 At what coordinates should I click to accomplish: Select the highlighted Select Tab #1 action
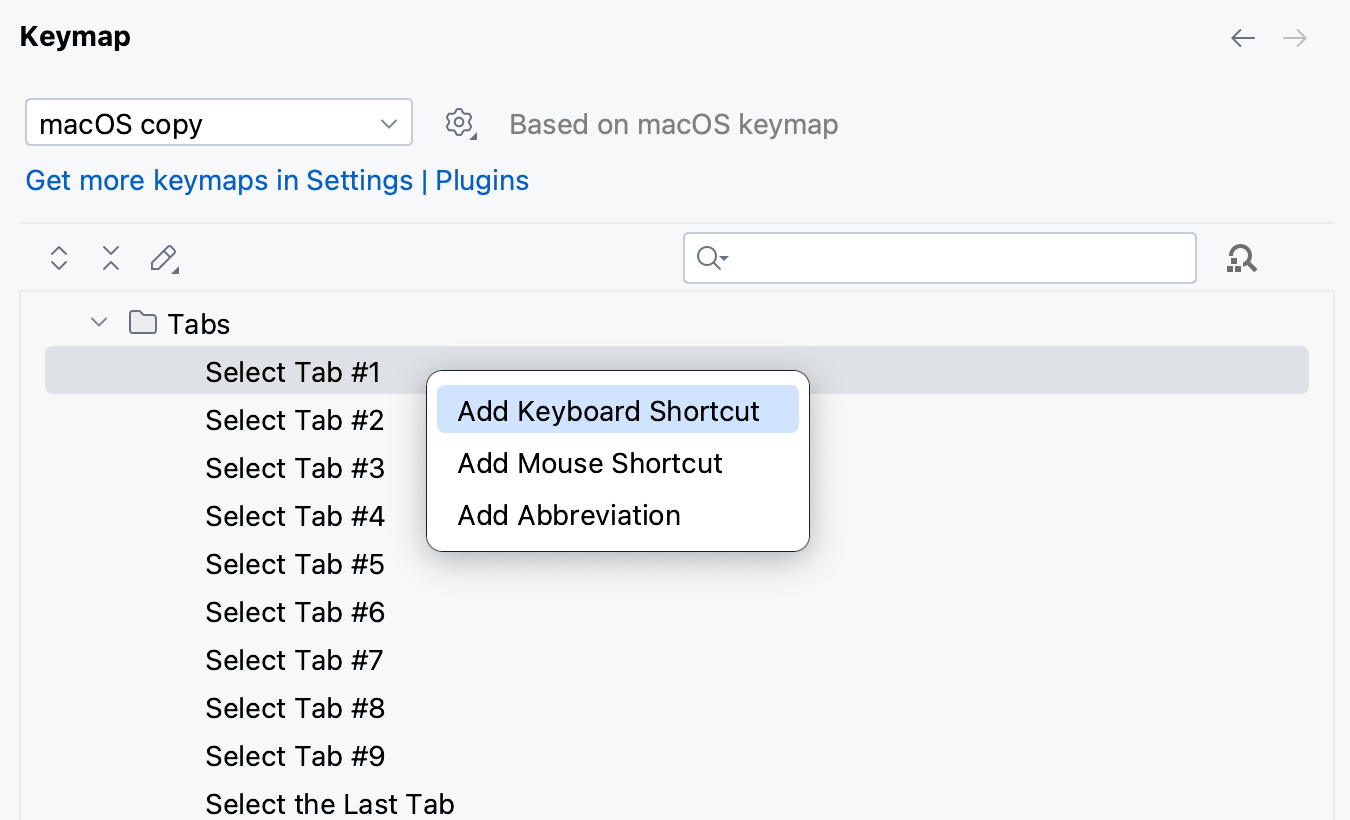(292, 371)
